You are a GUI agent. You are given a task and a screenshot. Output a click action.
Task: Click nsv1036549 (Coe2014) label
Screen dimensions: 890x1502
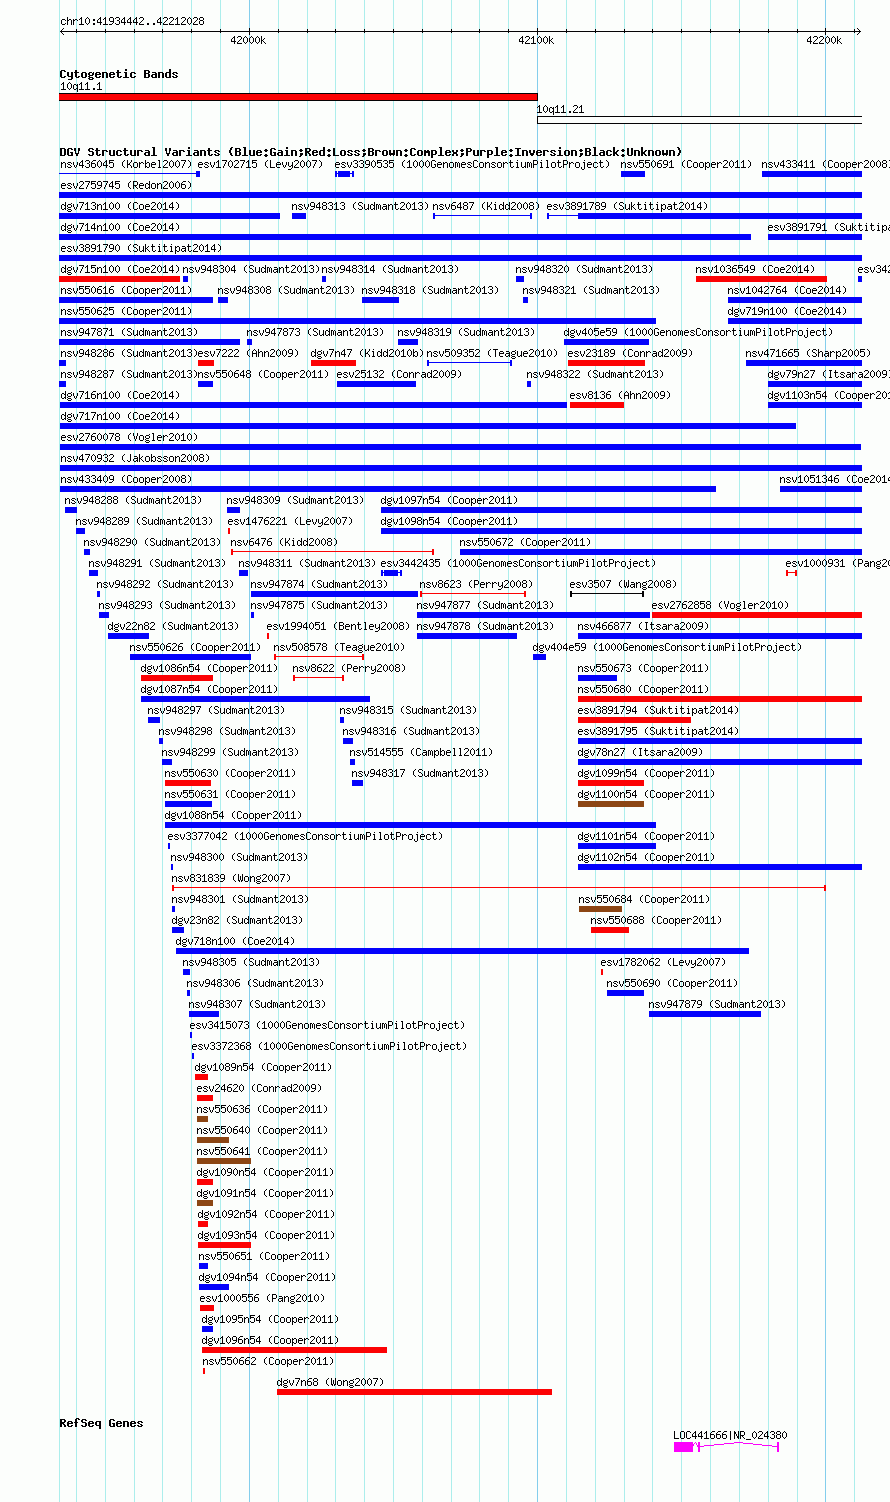[x=755, y=269]
